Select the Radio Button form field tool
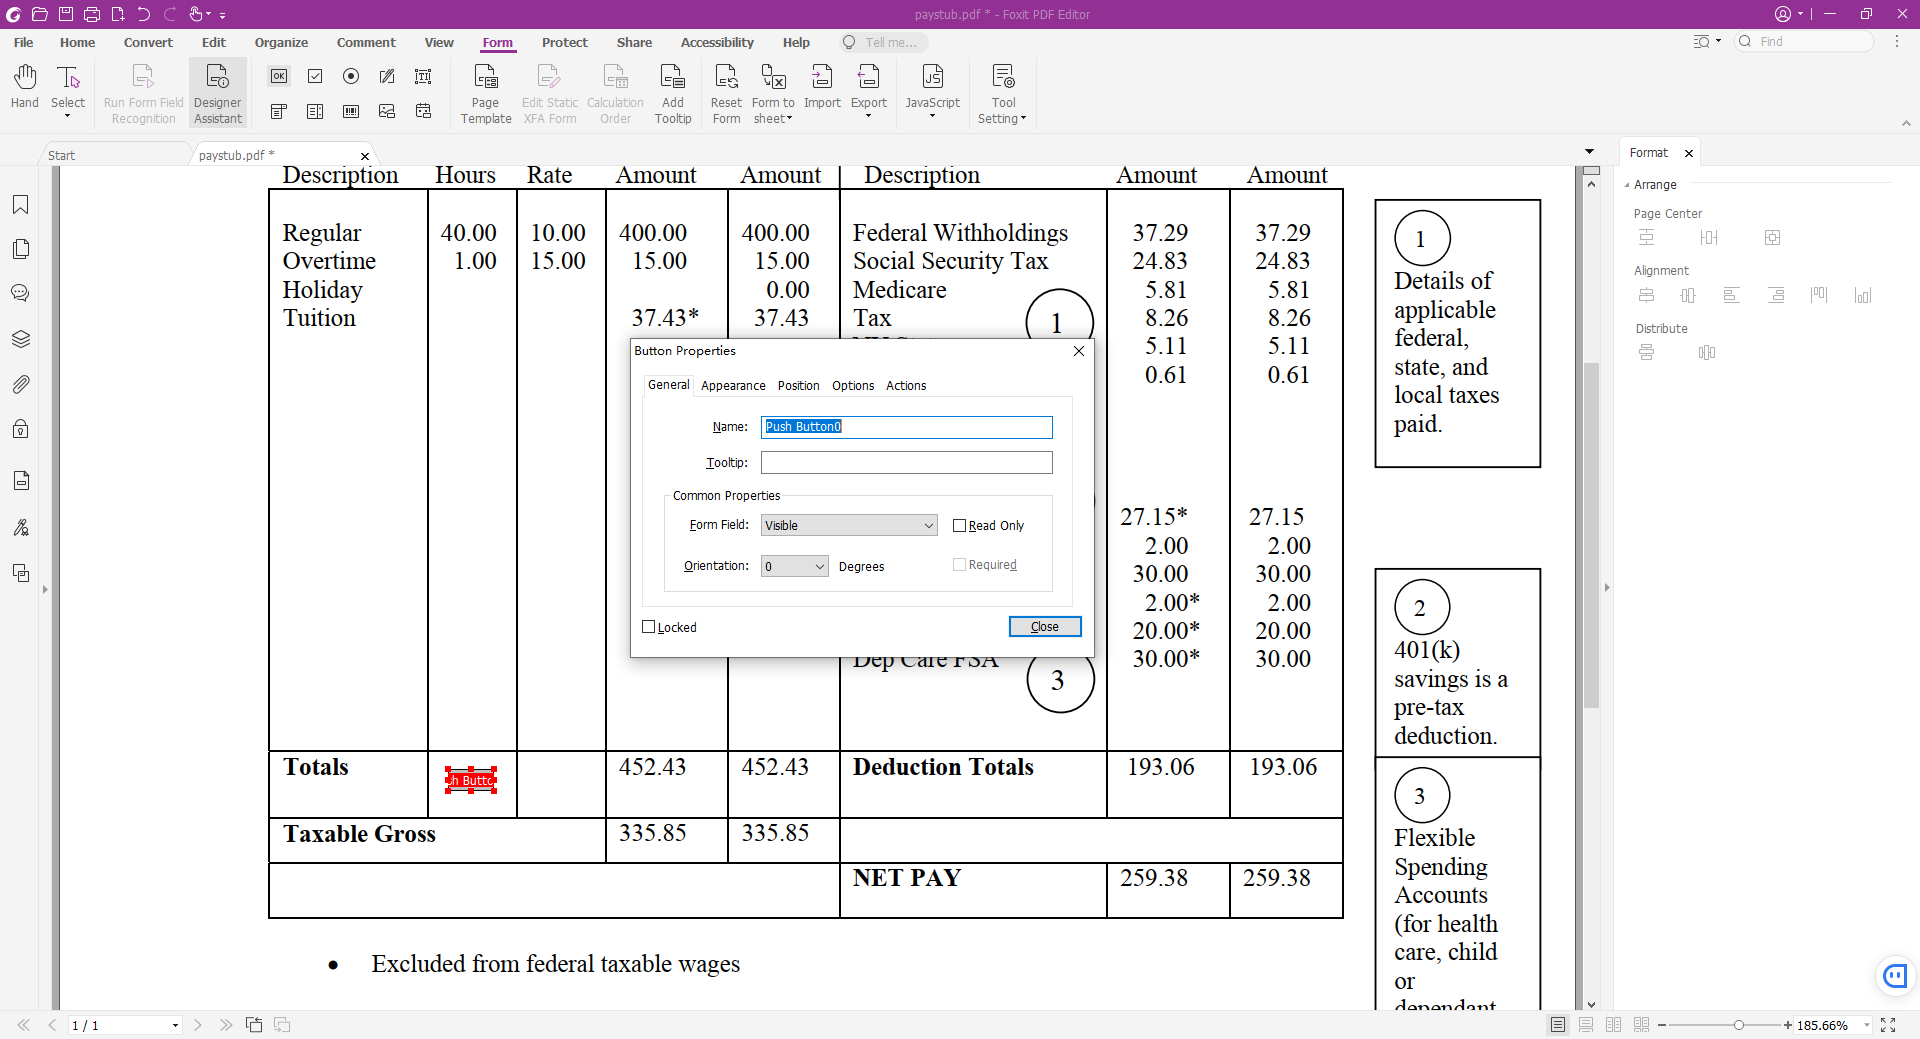The width and height of the screenshot is (1920, 1039). (x=351, y=76)
